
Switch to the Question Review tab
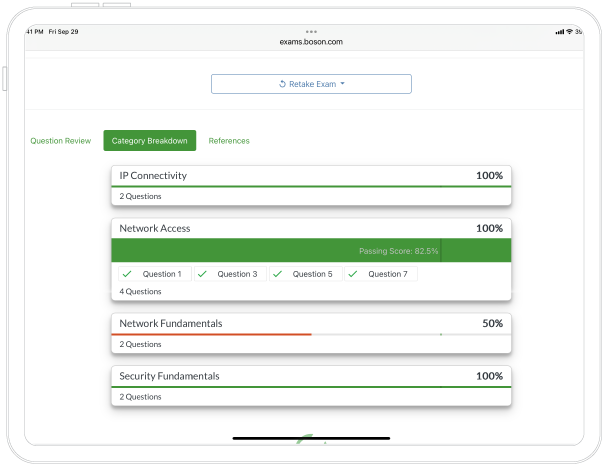61,141
